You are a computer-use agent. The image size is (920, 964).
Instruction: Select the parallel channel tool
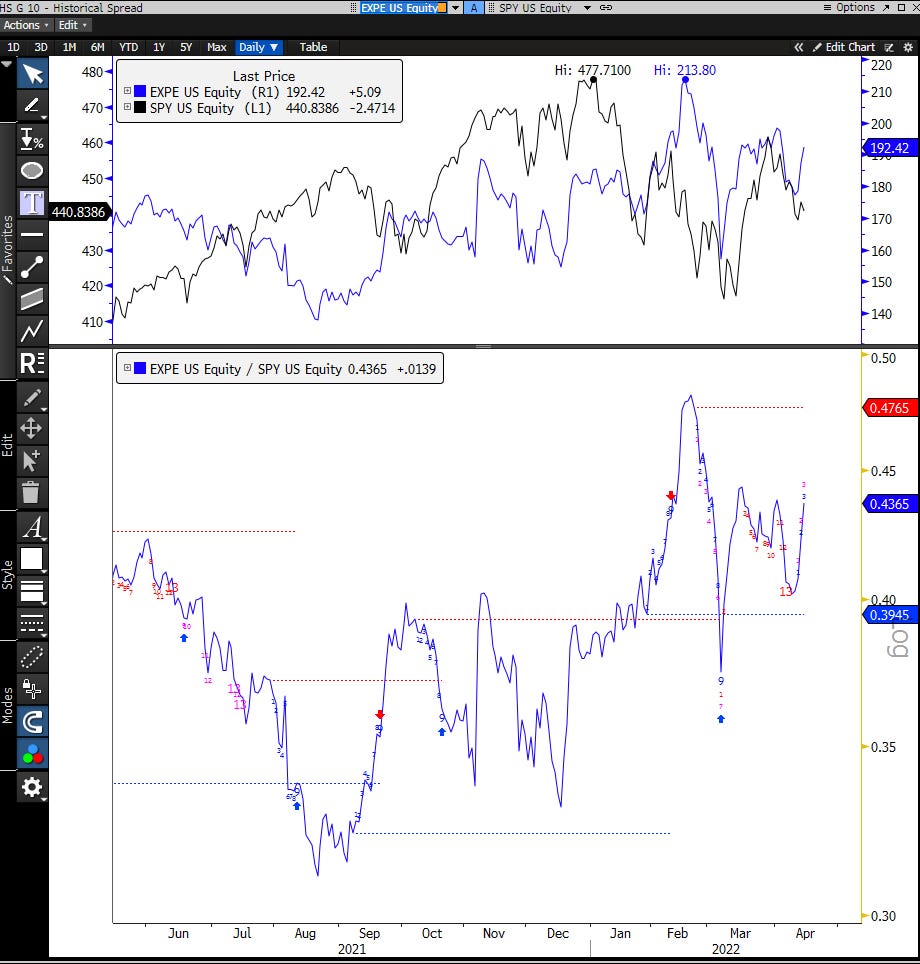click(32, 299)
